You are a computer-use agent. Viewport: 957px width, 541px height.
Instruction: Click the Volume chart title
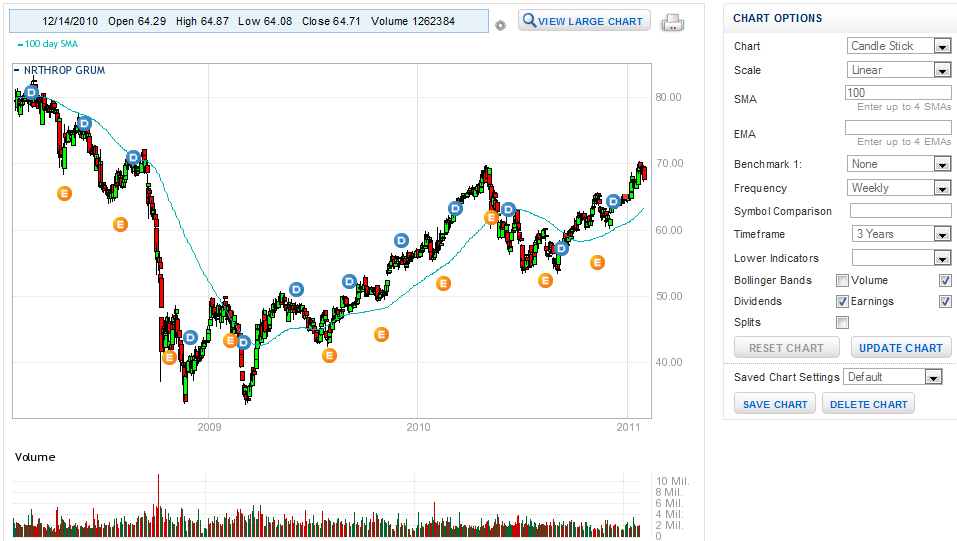pos(35,457)
